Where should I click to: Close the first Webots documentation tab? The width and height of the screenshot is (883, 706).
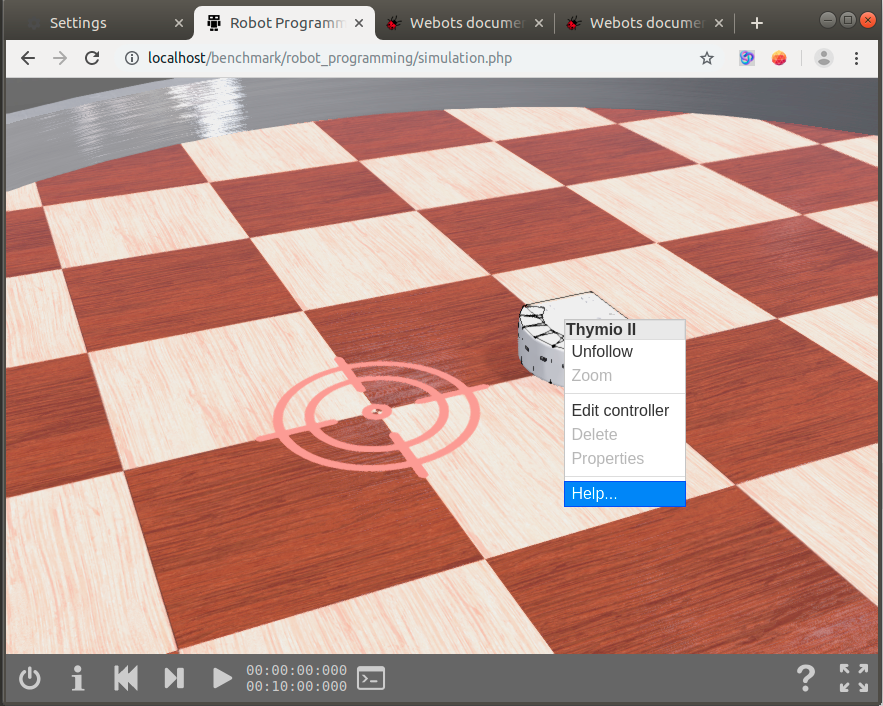[539, 23]
